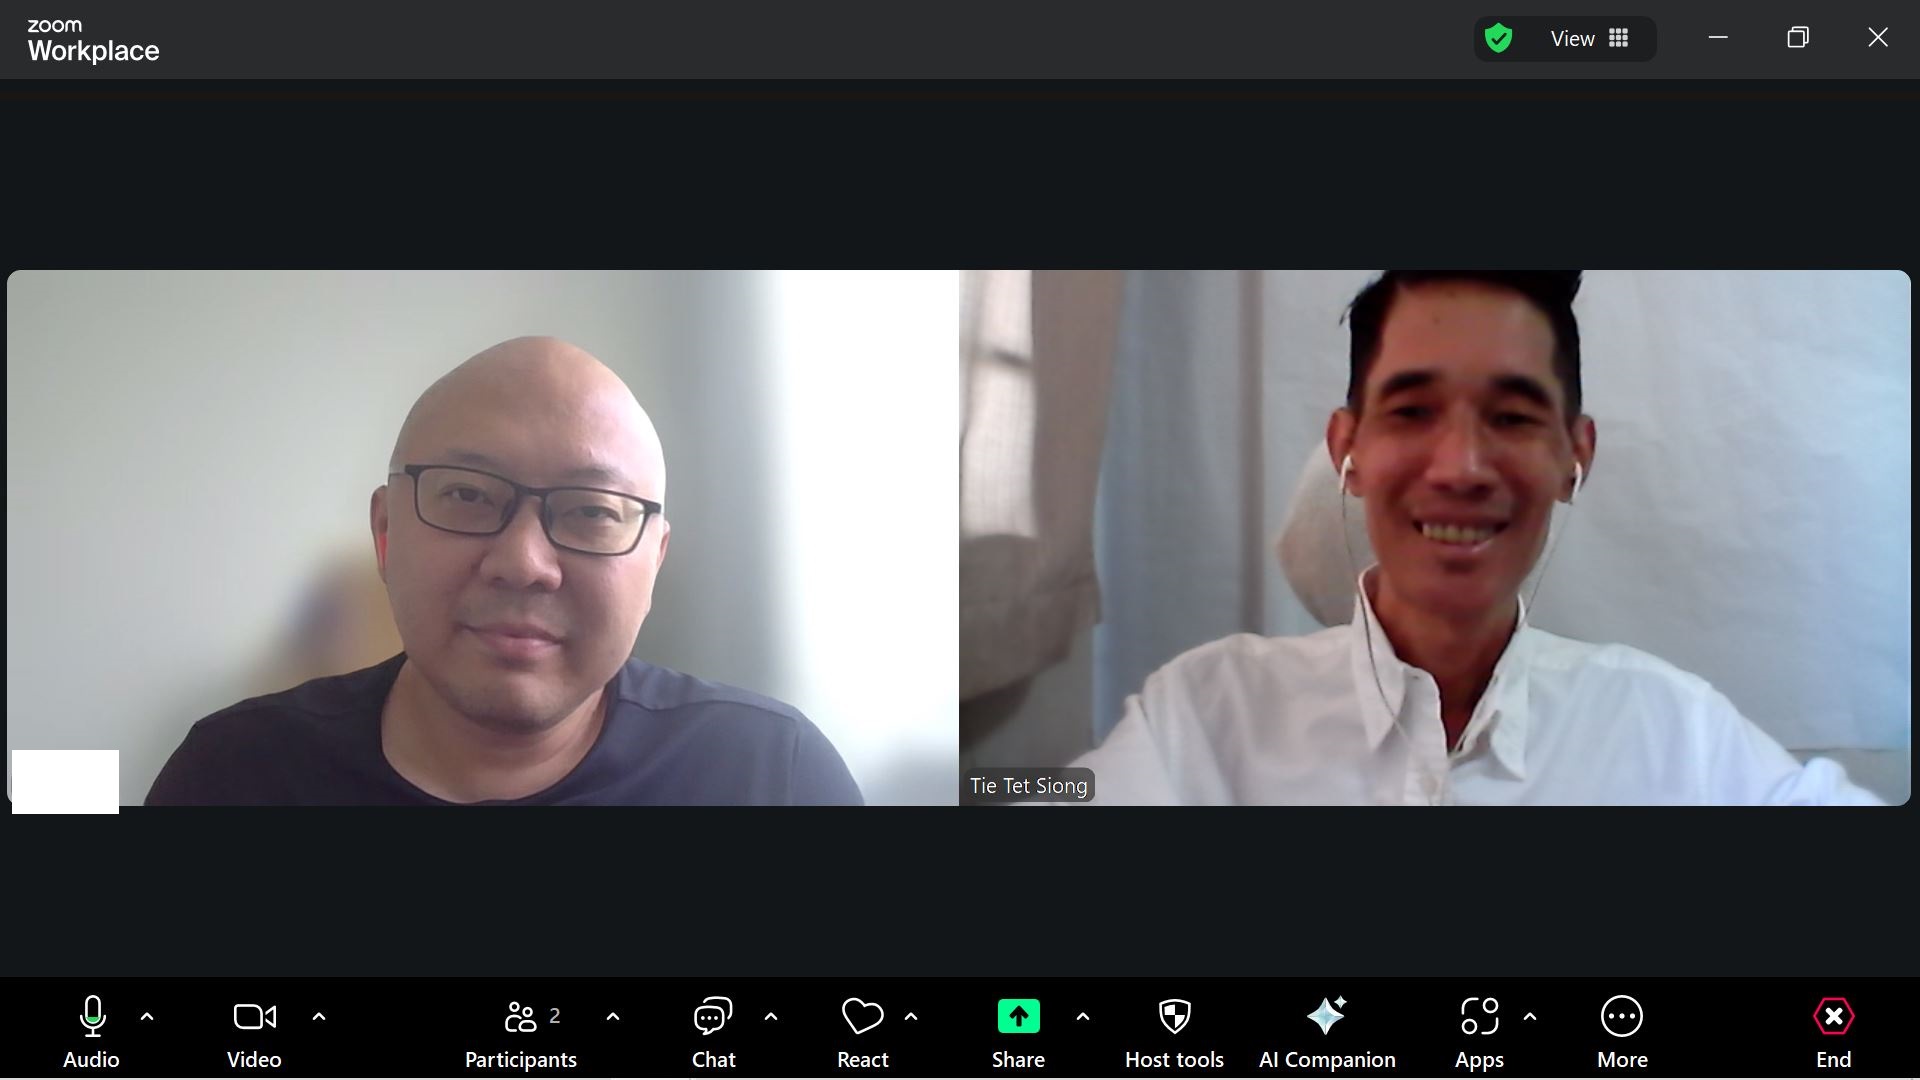Click the green encryption shield icon
1920x1080 pixels.
pyautogui.click(x=1498, y=39)
